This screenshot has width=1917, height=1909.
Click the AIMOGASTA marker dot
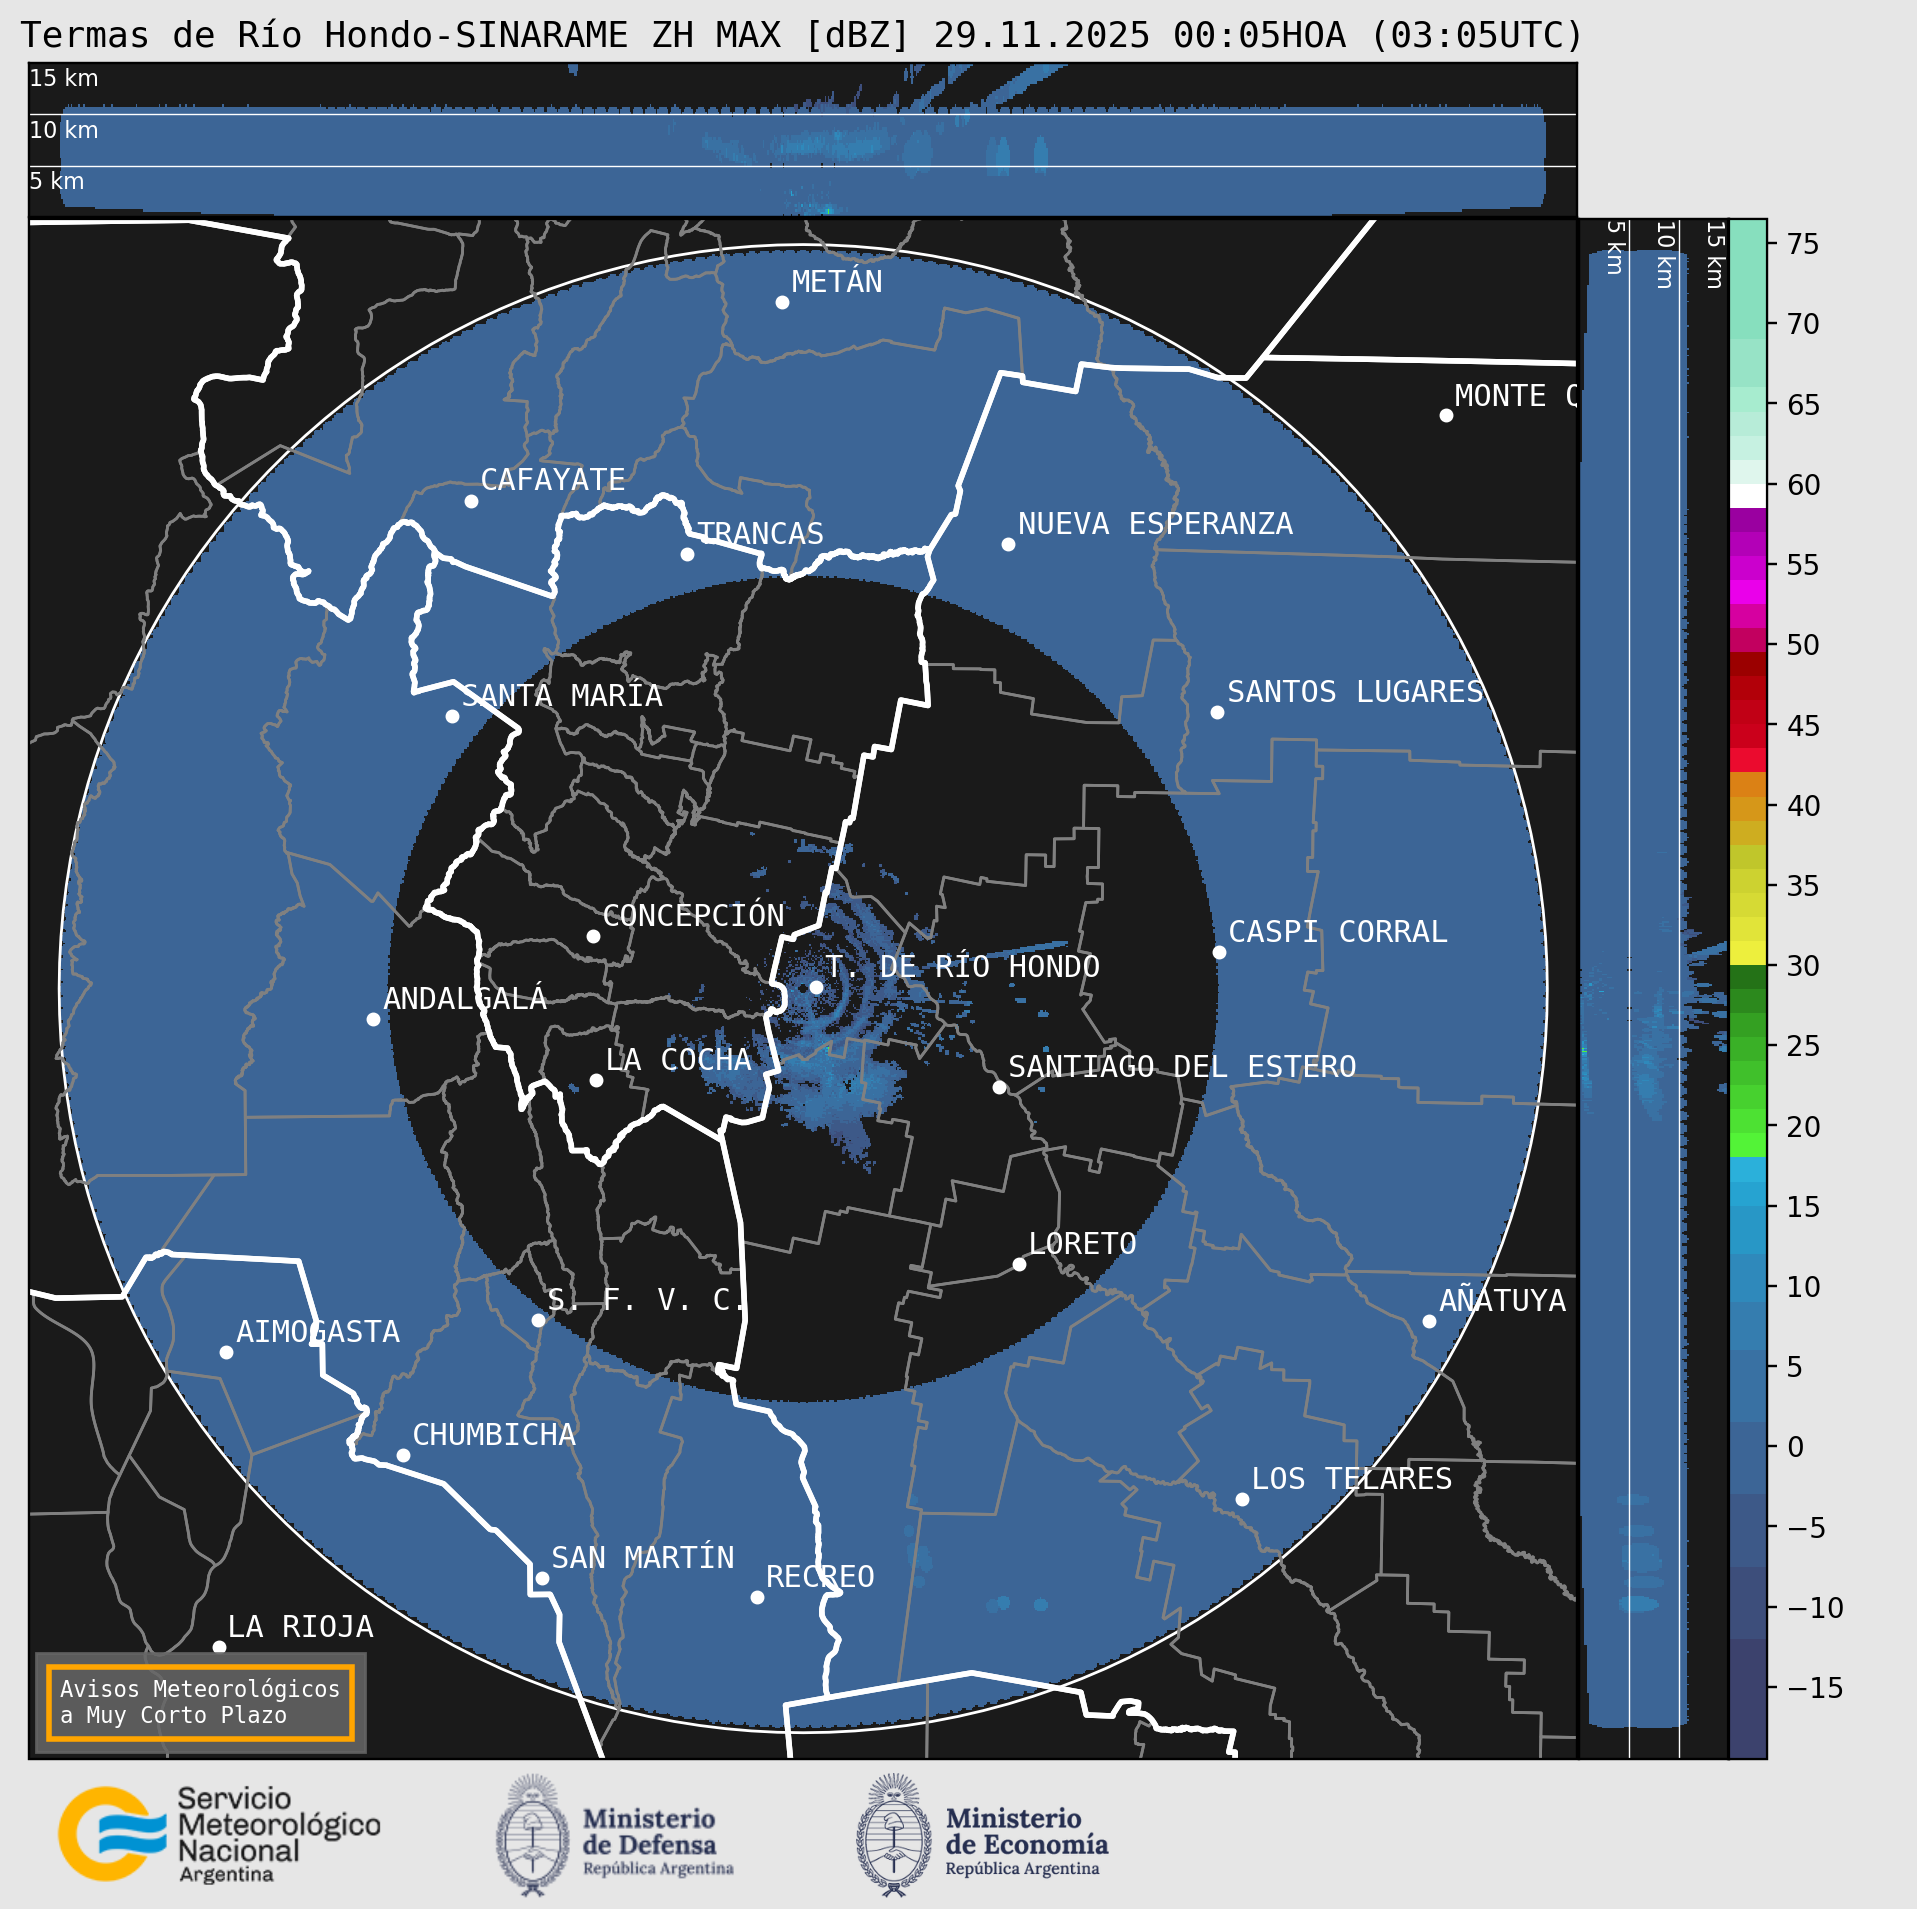point(226,1352)
